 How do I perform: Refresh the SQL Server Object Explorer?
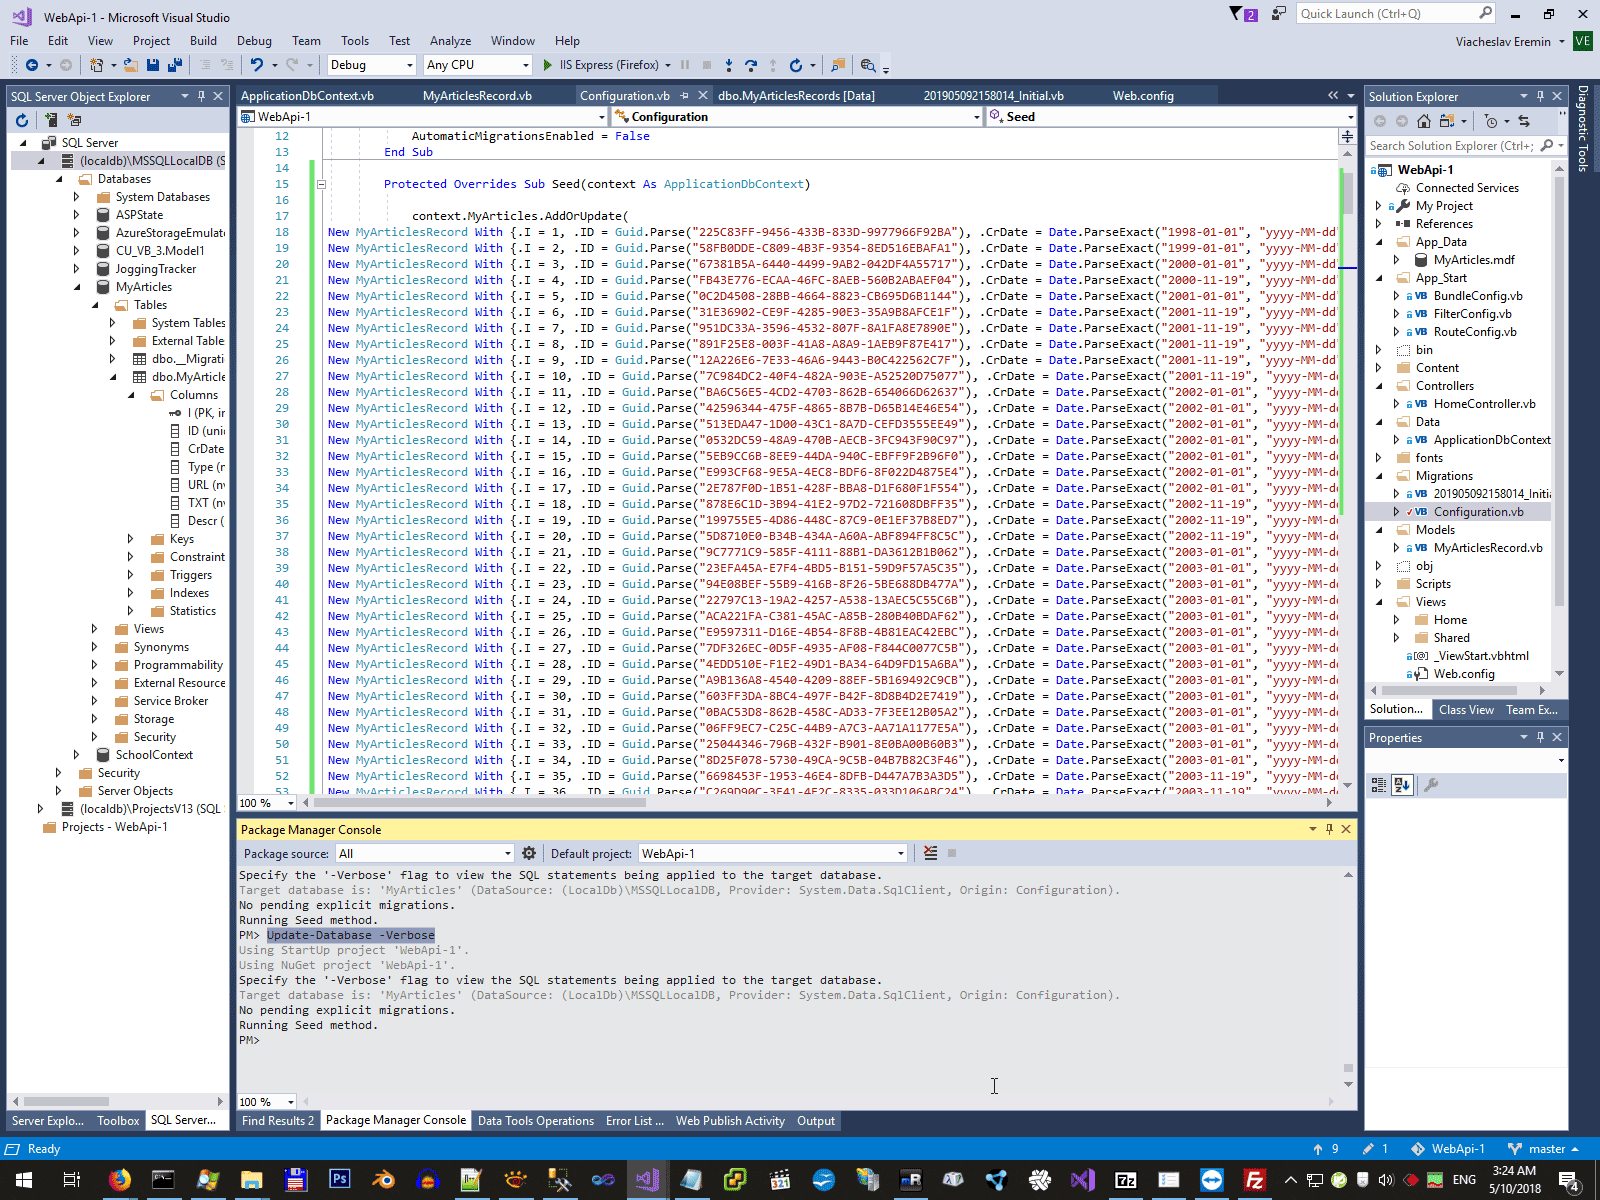22,120
